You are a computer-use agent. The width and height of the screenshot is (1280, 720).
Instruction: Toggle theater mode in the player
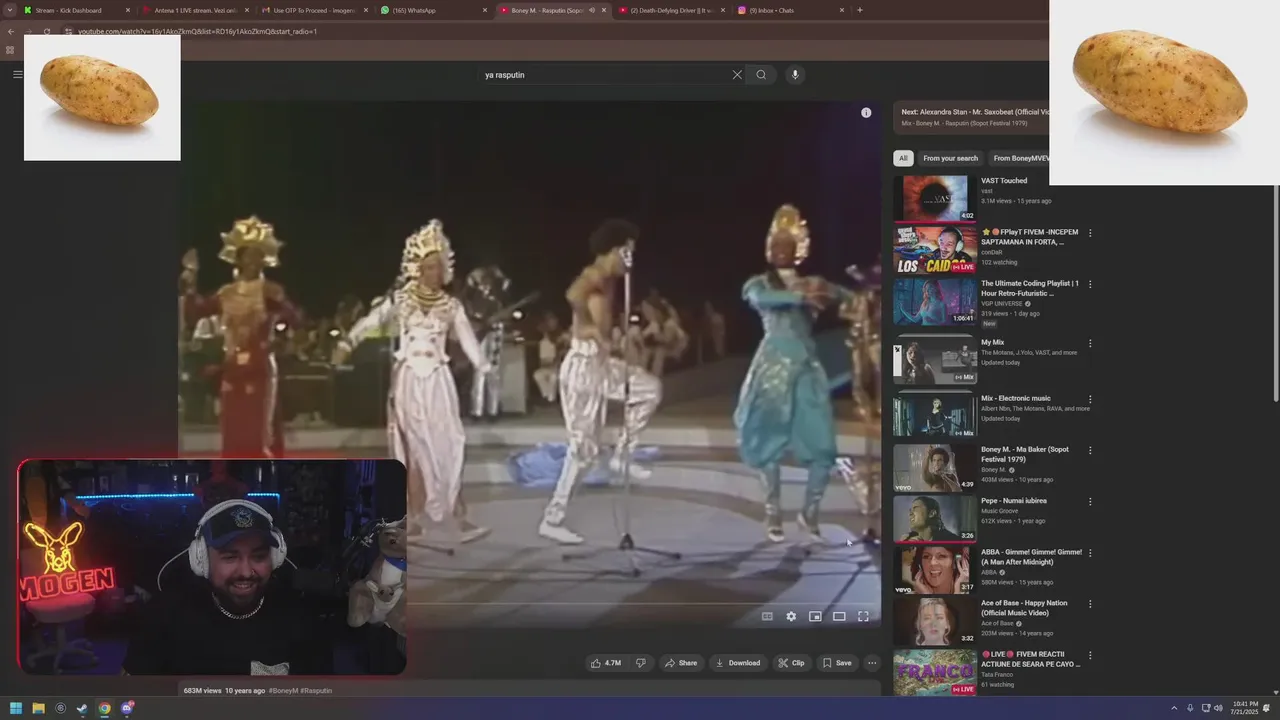839,616
